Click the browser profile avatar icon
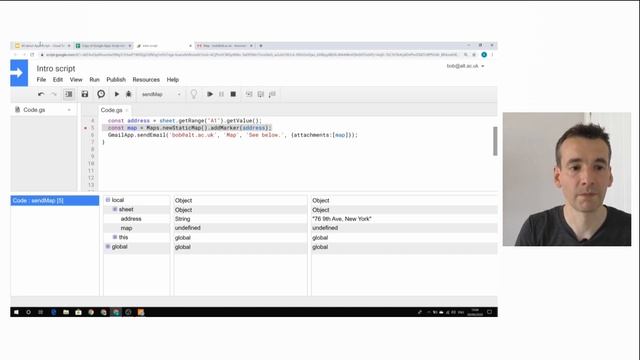 click(x=484, y=55)
